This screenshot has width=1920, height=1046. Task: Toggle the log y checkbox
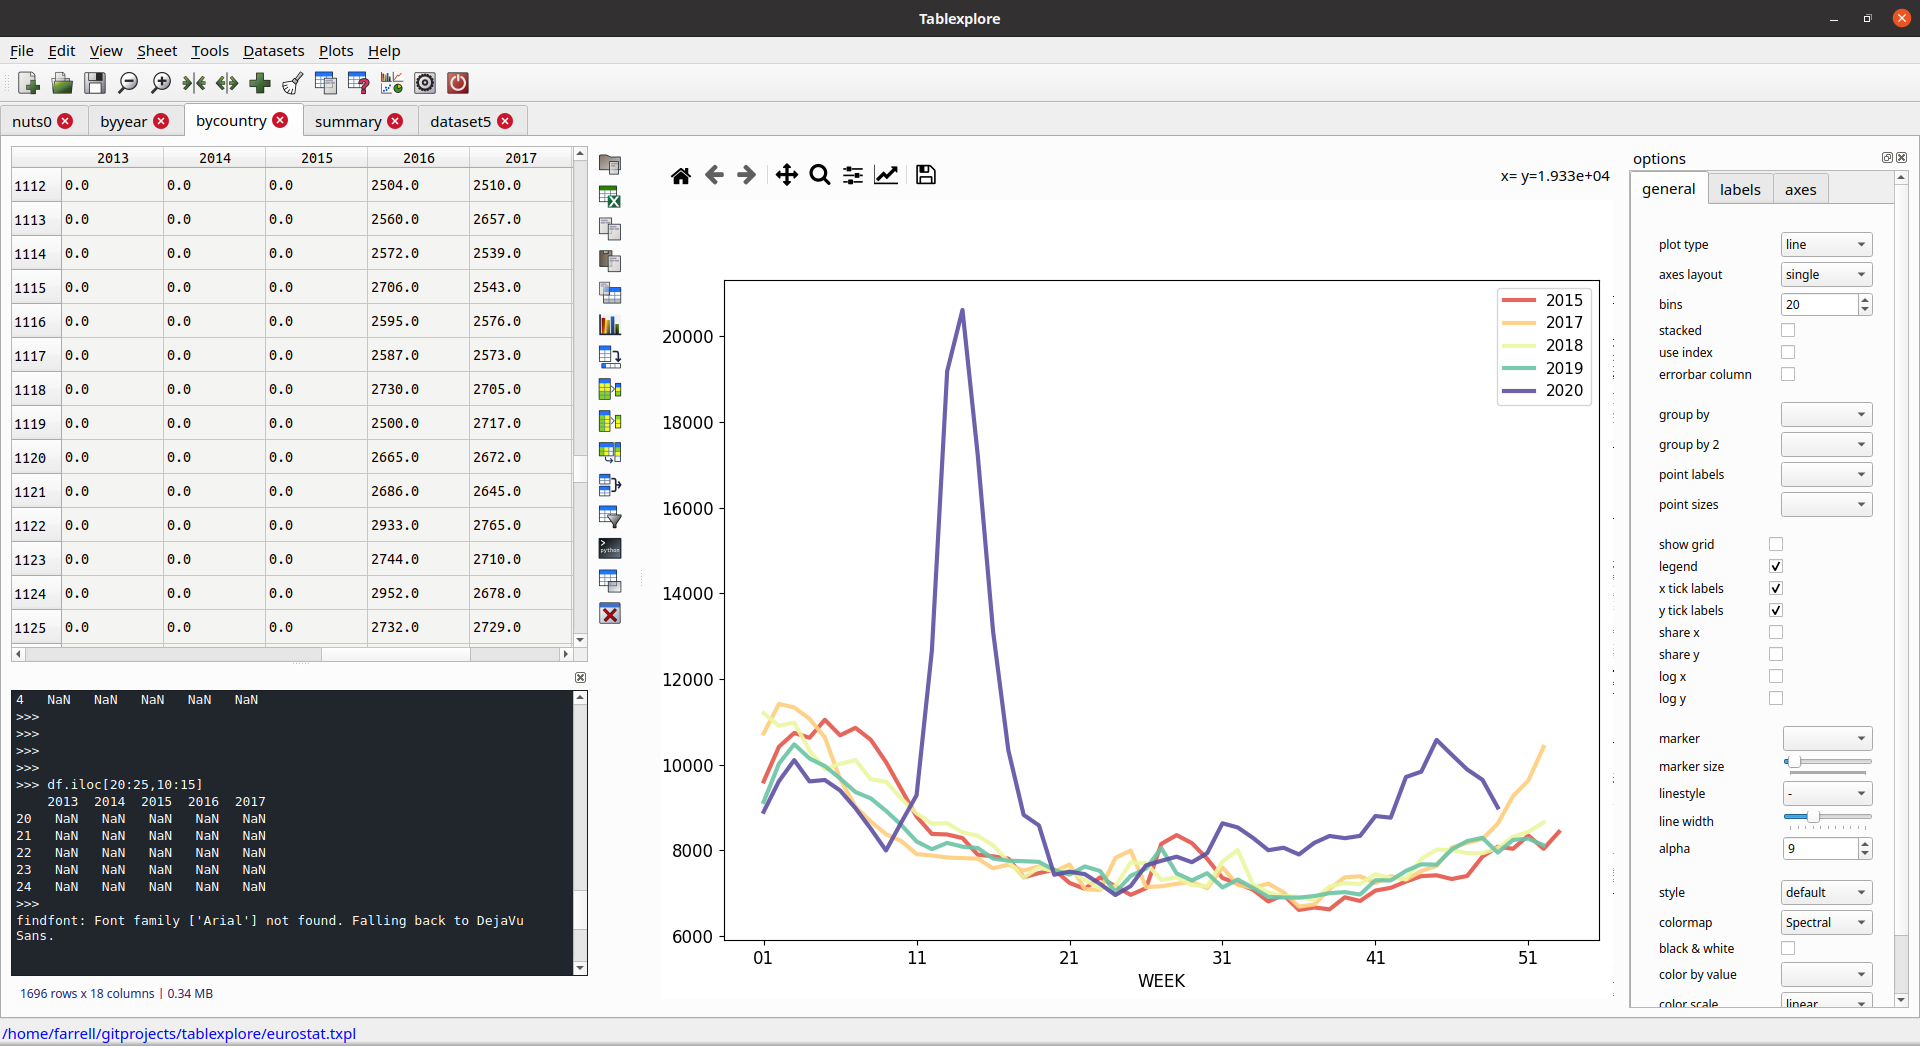coord(1776,698)
